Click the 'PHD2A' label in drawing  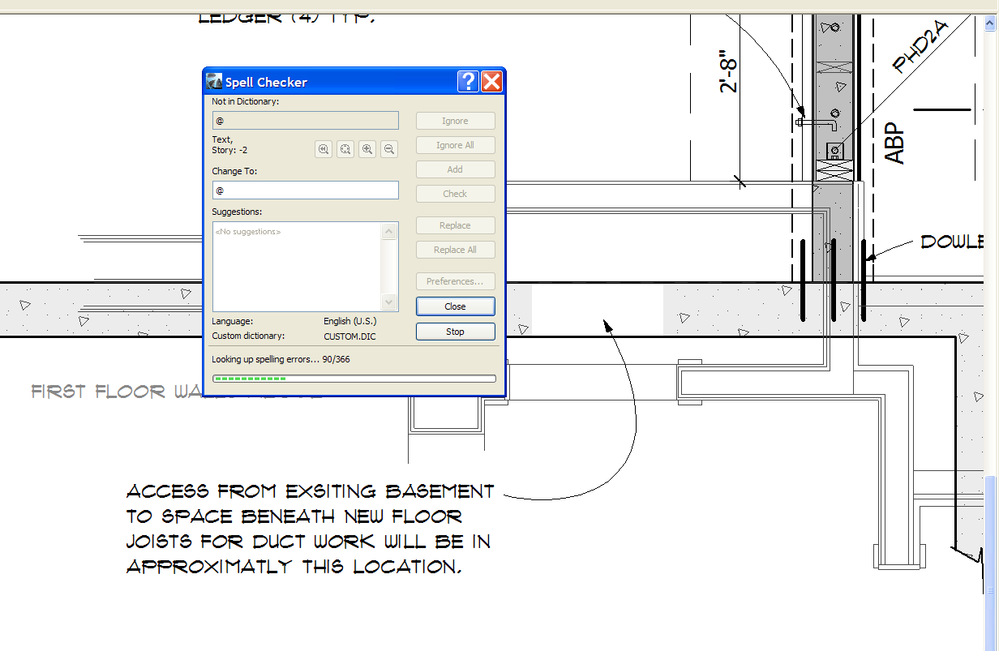tap(921, 46)
